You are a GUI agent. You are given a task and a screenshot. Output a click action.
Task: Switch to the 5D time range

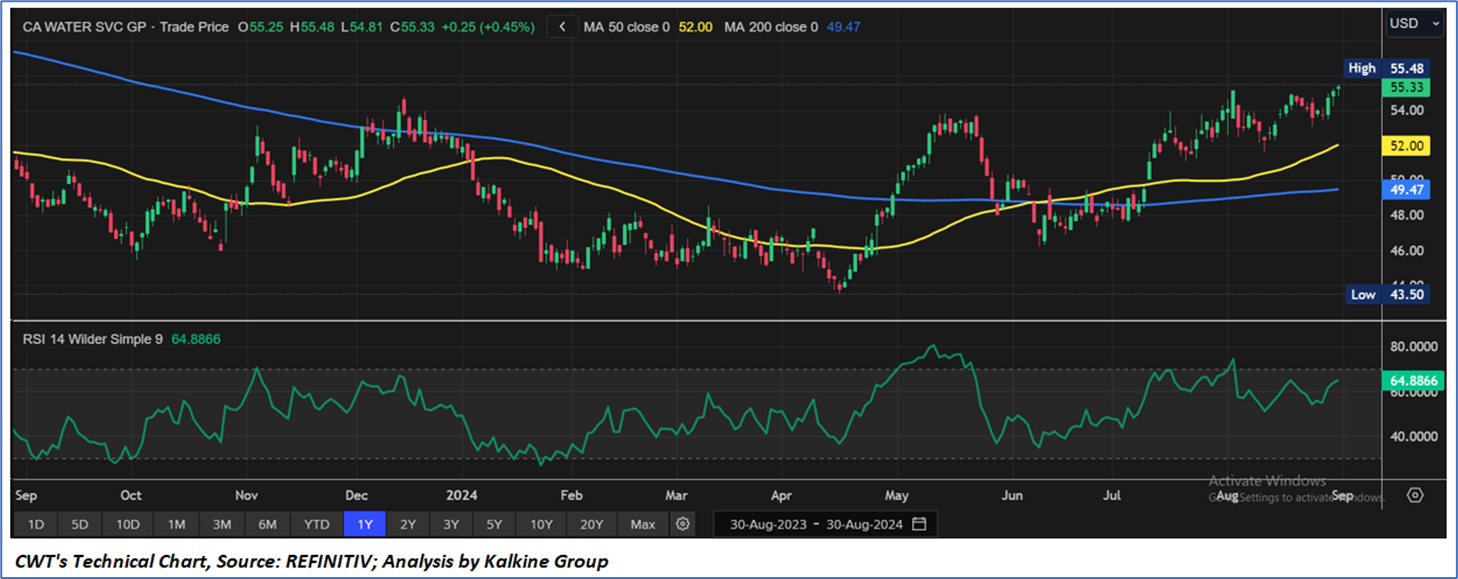click(80, 524)
